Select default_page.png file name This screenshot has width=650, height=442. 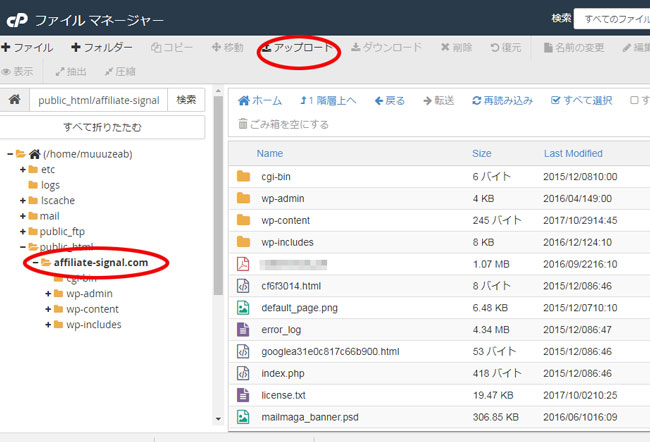(299, 308)
